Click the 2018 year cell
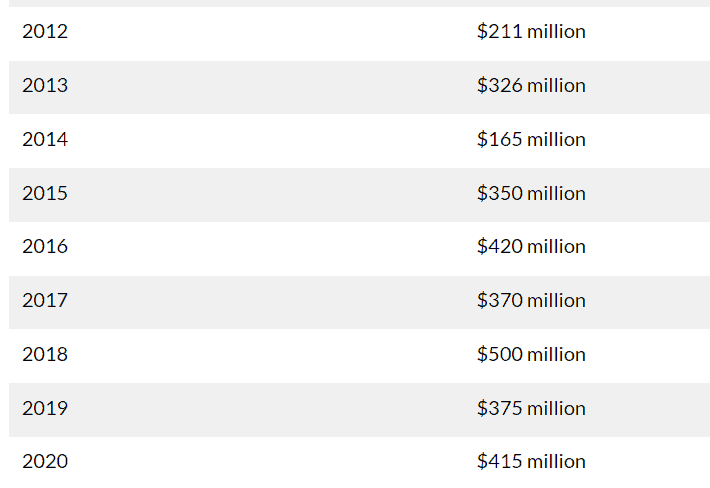This screenshot has height=488, width=710. click(45, 354)
